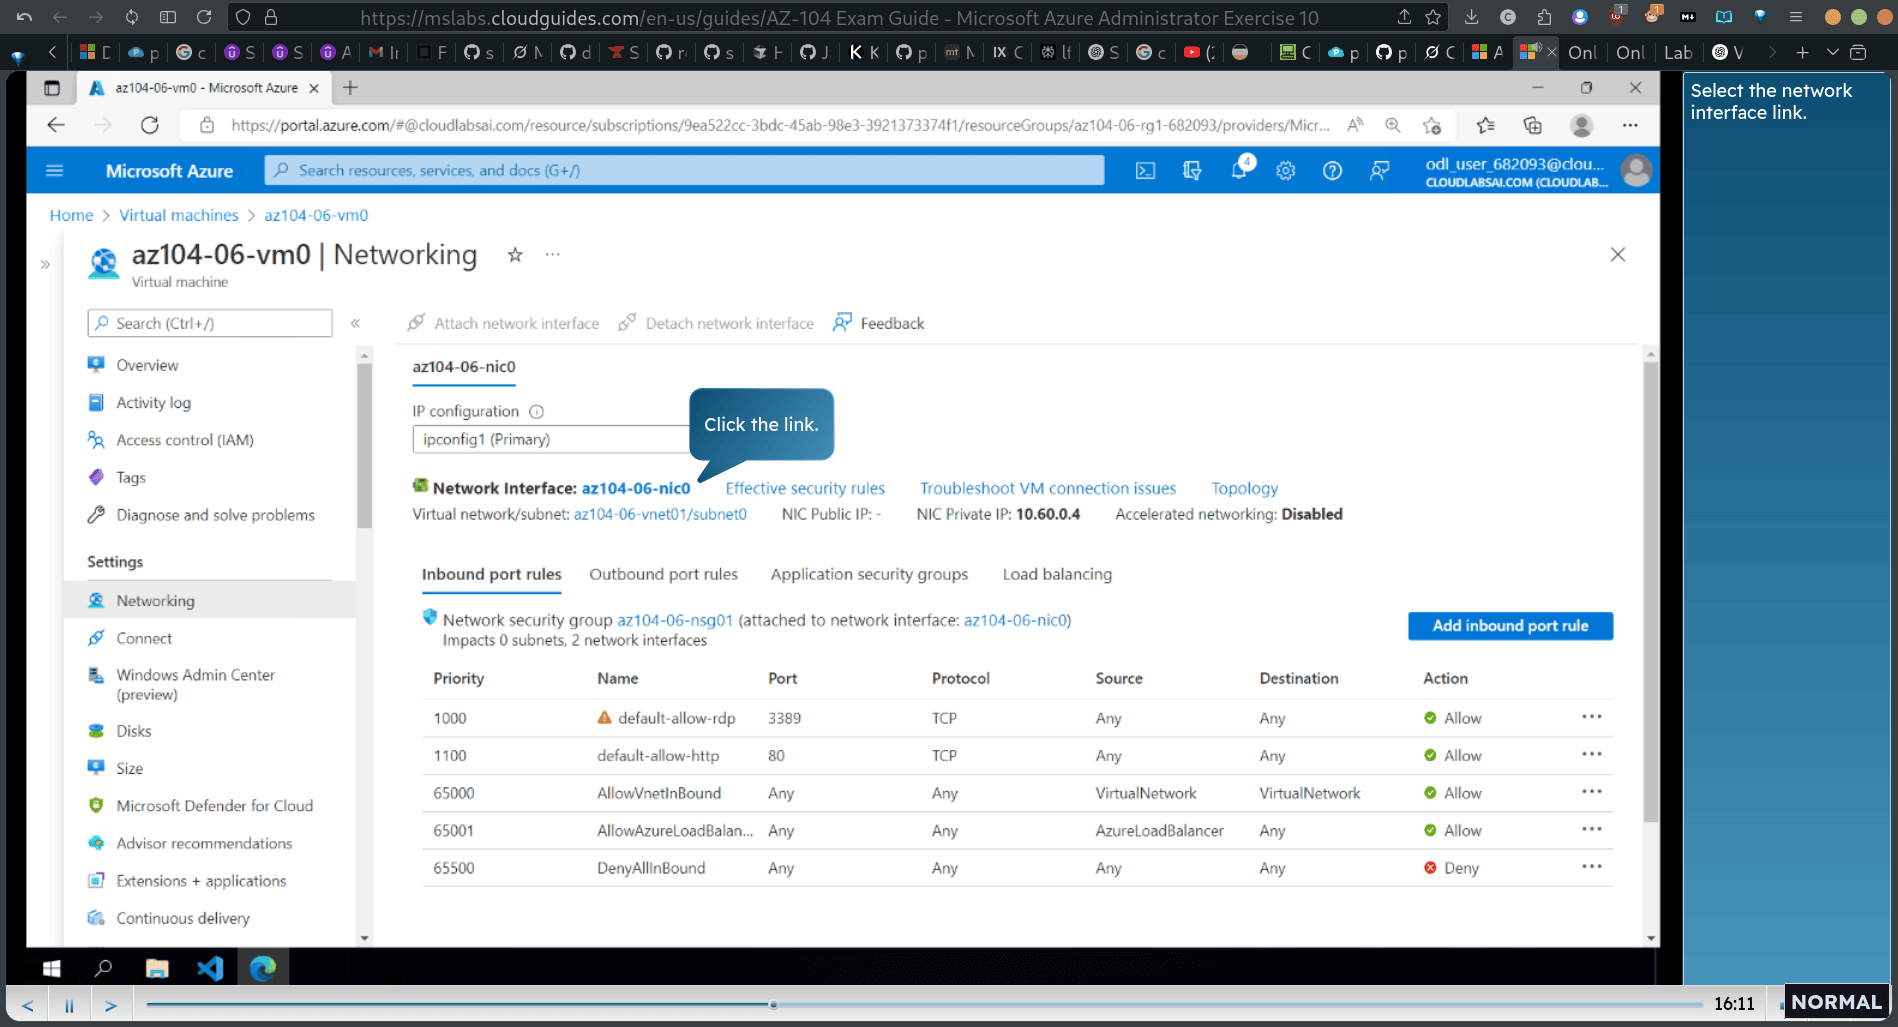Click the default-allow-rdp rule name
Screen dimensions: 1898x1027
point(676,718)
